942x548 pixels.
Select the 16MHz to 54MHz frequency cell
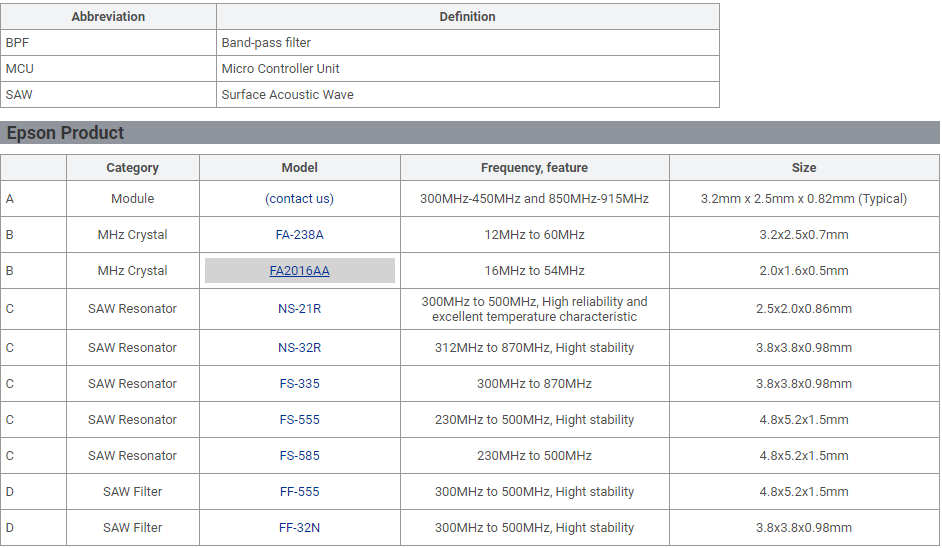534,271
